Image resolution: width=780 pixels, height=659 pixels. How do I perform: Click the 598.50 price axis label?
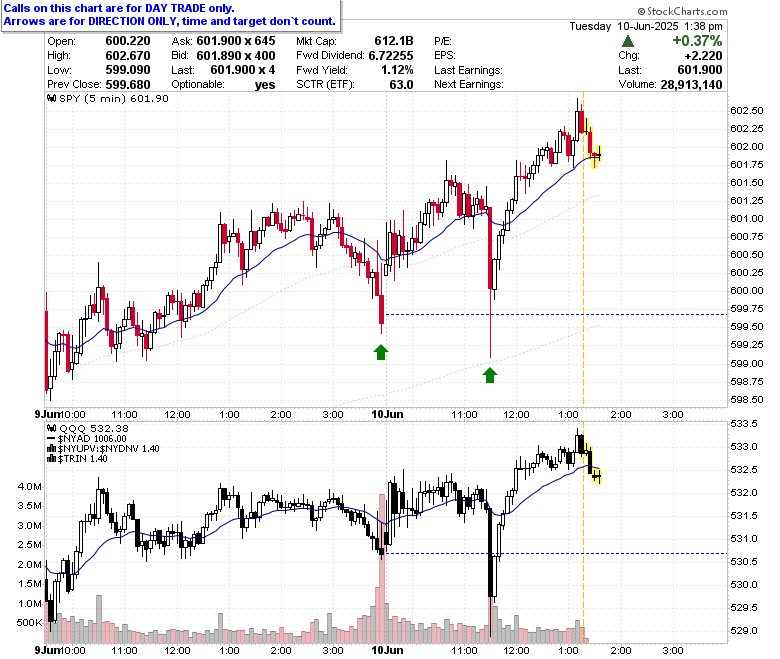click(747, 399)
